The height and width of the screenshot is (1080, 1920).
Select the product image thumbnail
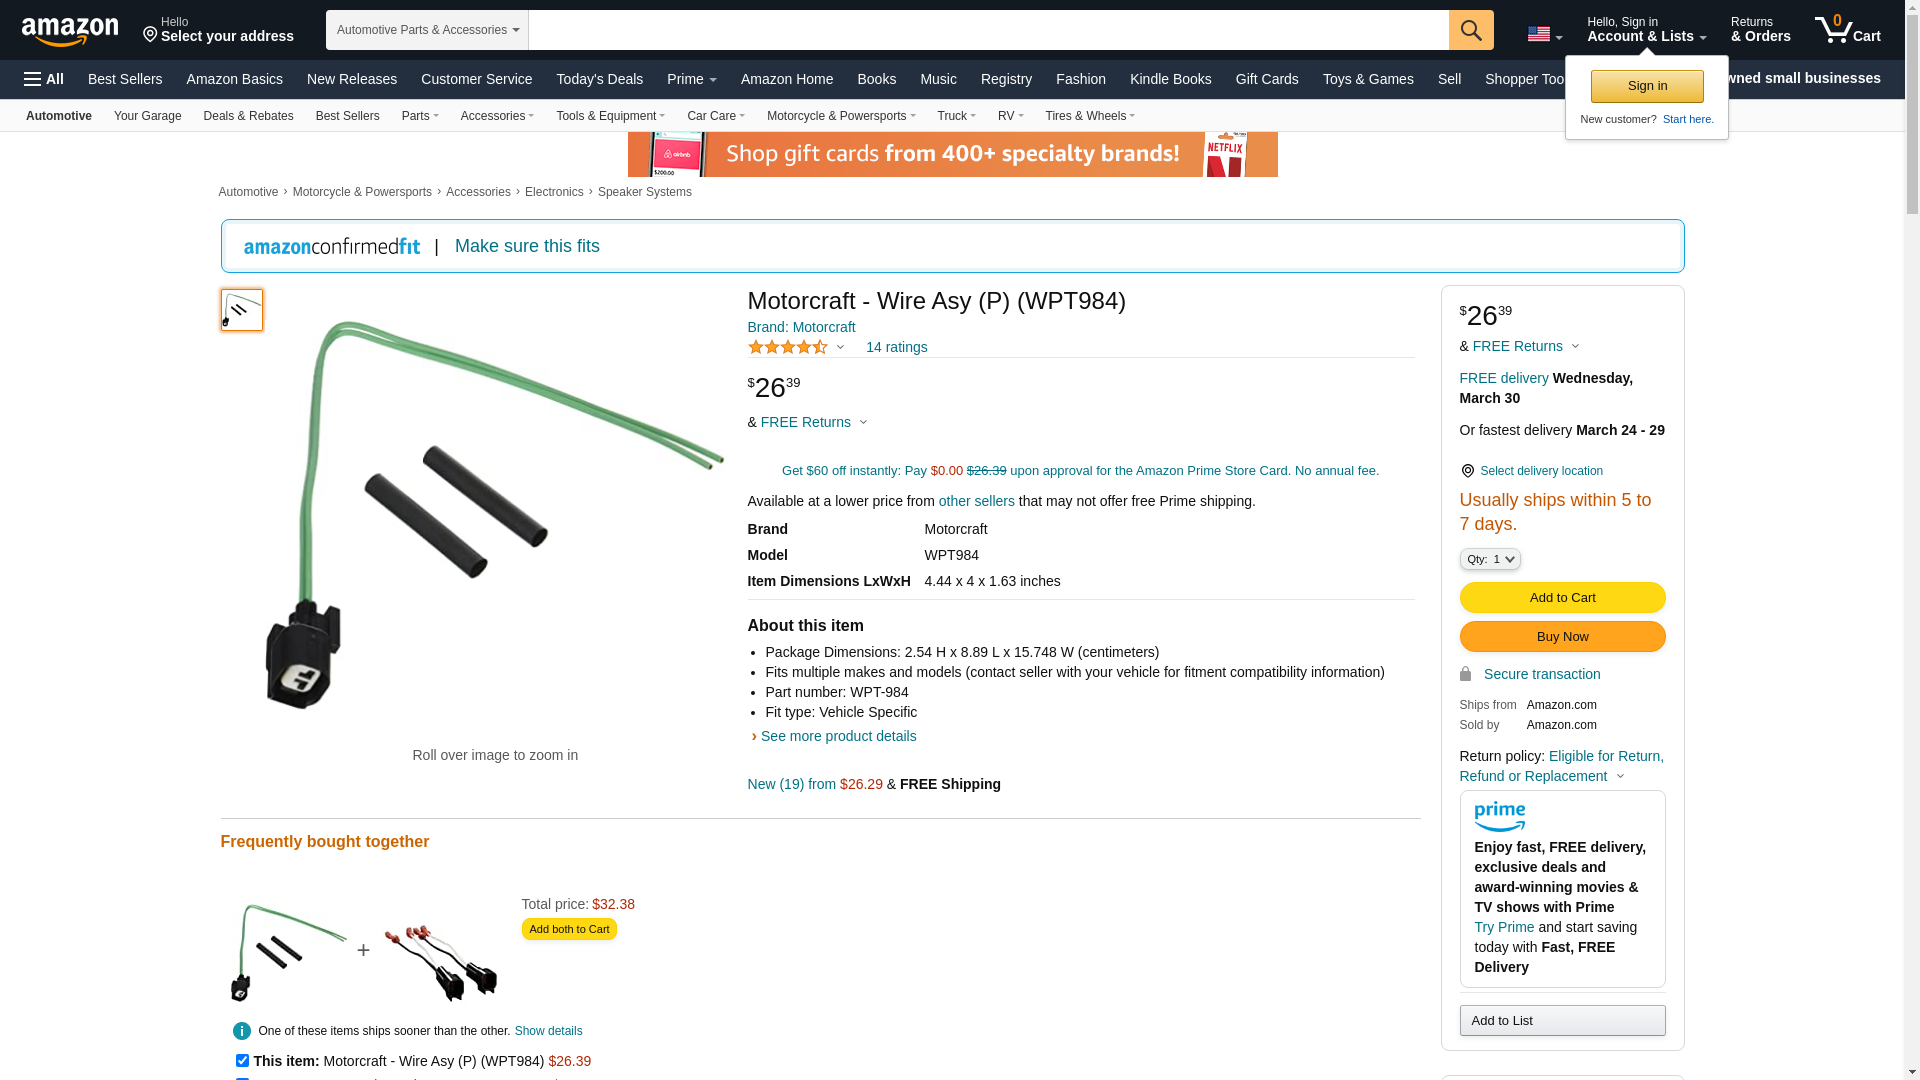[x=242, y=310]
